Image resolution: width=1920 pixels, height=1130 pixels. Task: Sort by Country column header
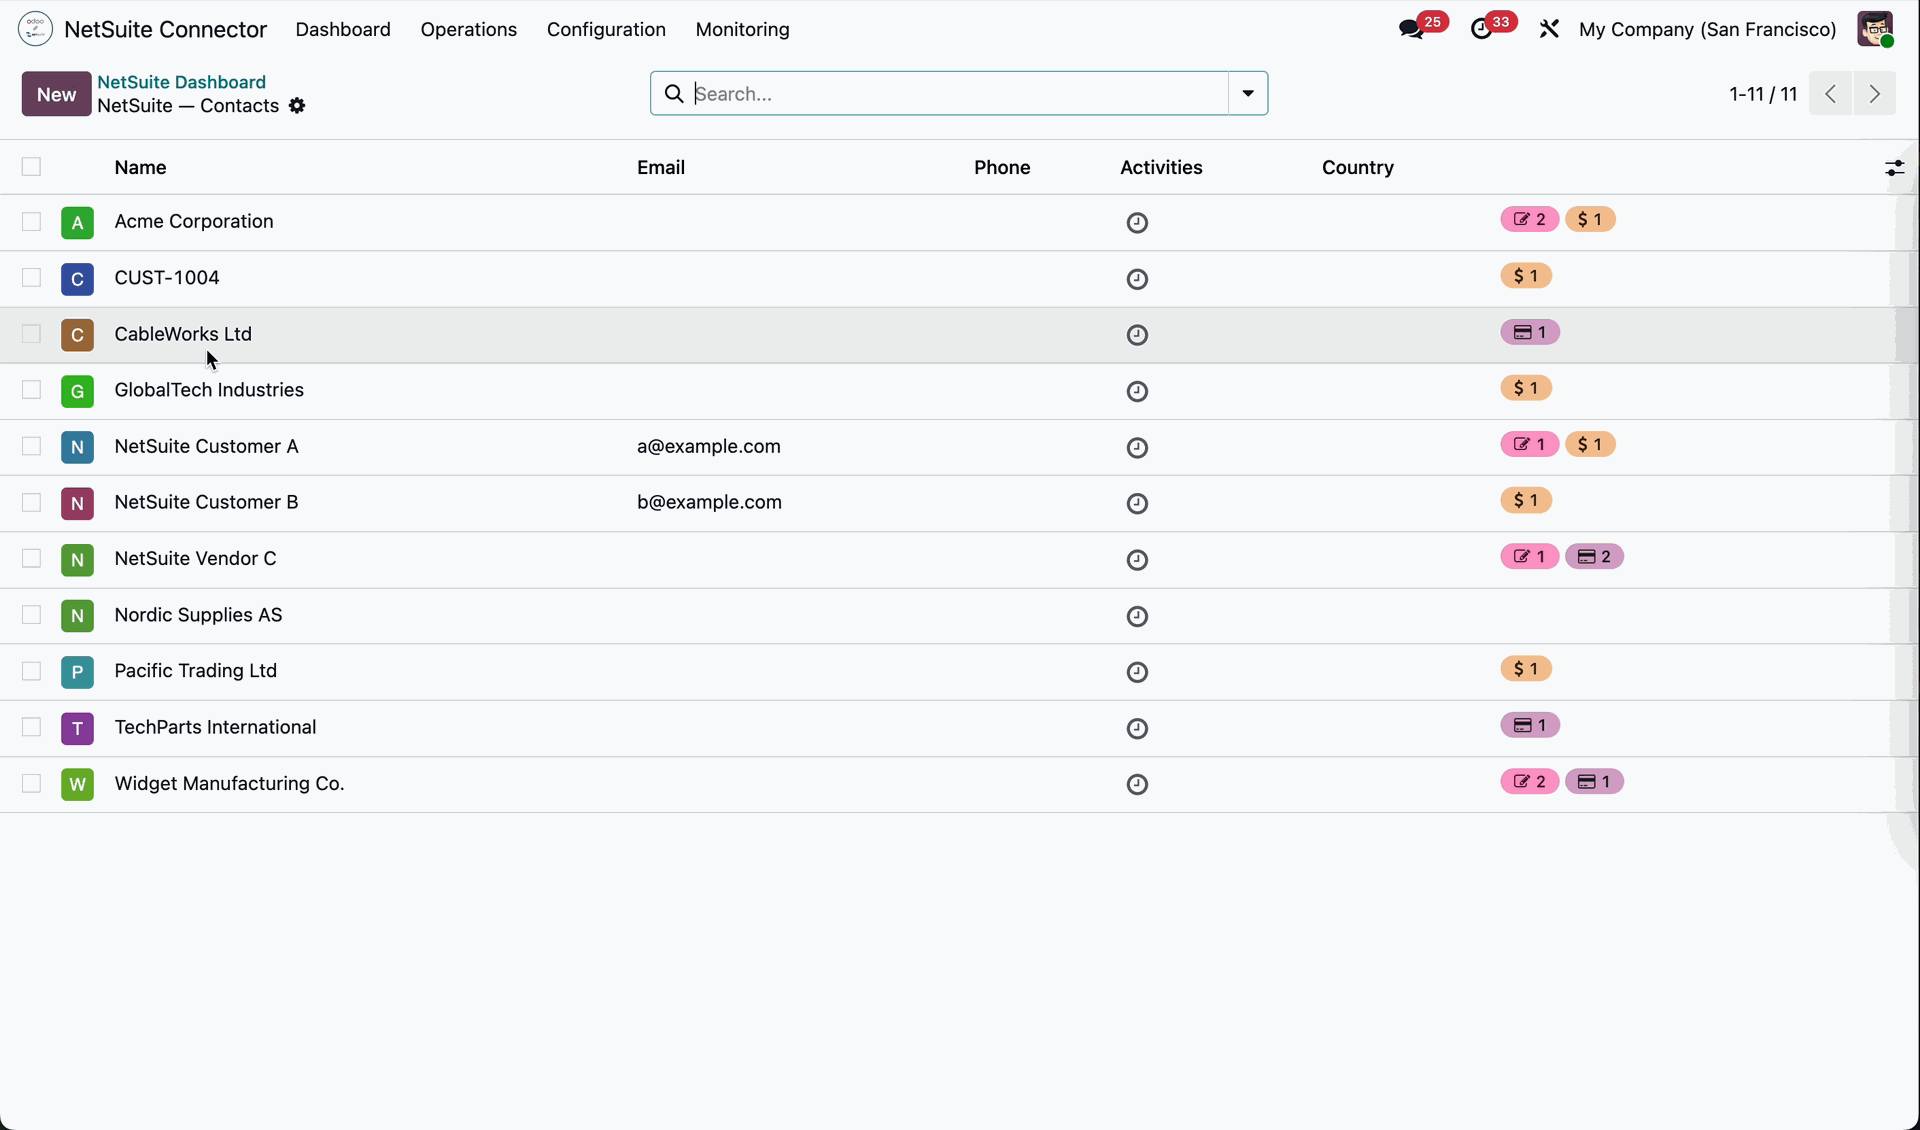tap(1358, 167)
